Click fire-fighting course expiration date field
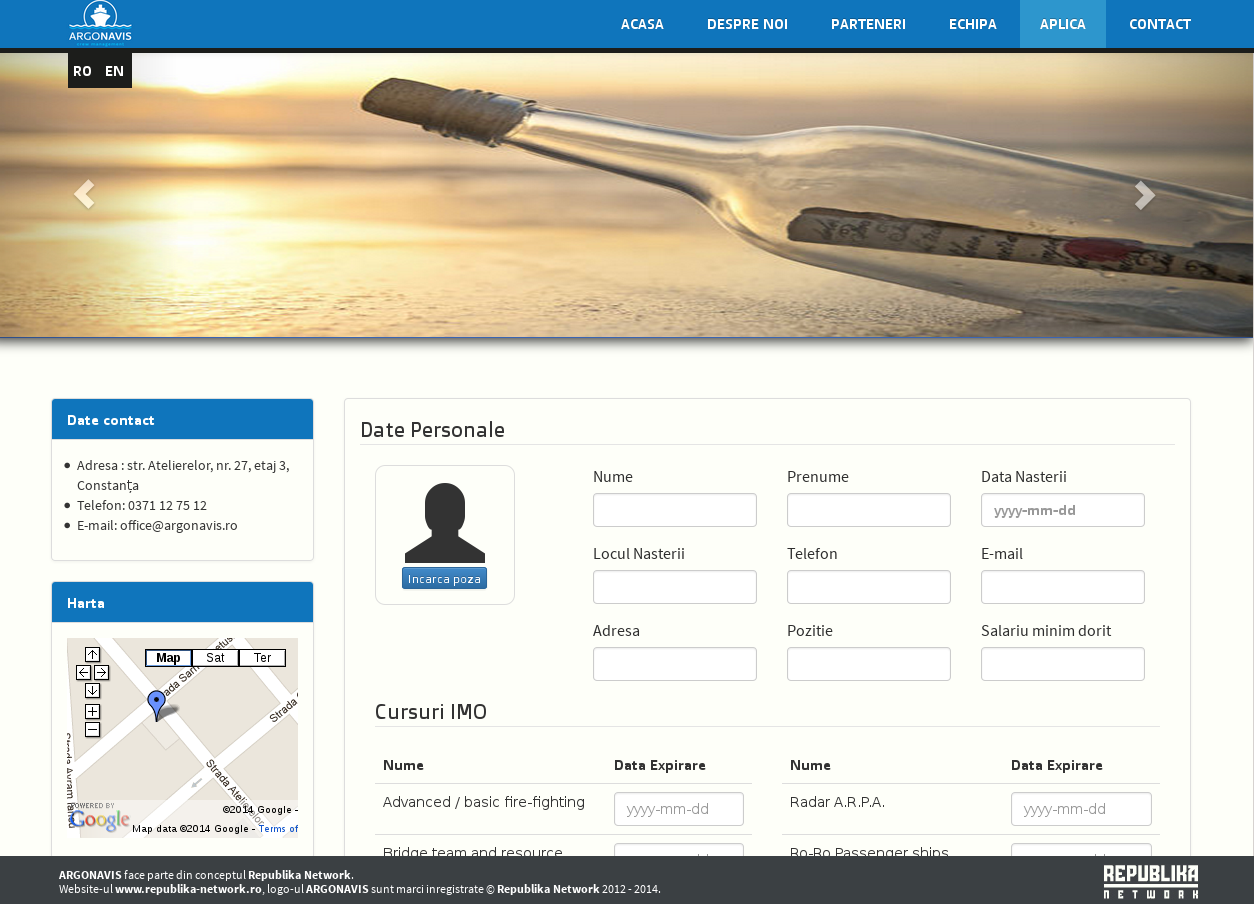 pos(679,809)
